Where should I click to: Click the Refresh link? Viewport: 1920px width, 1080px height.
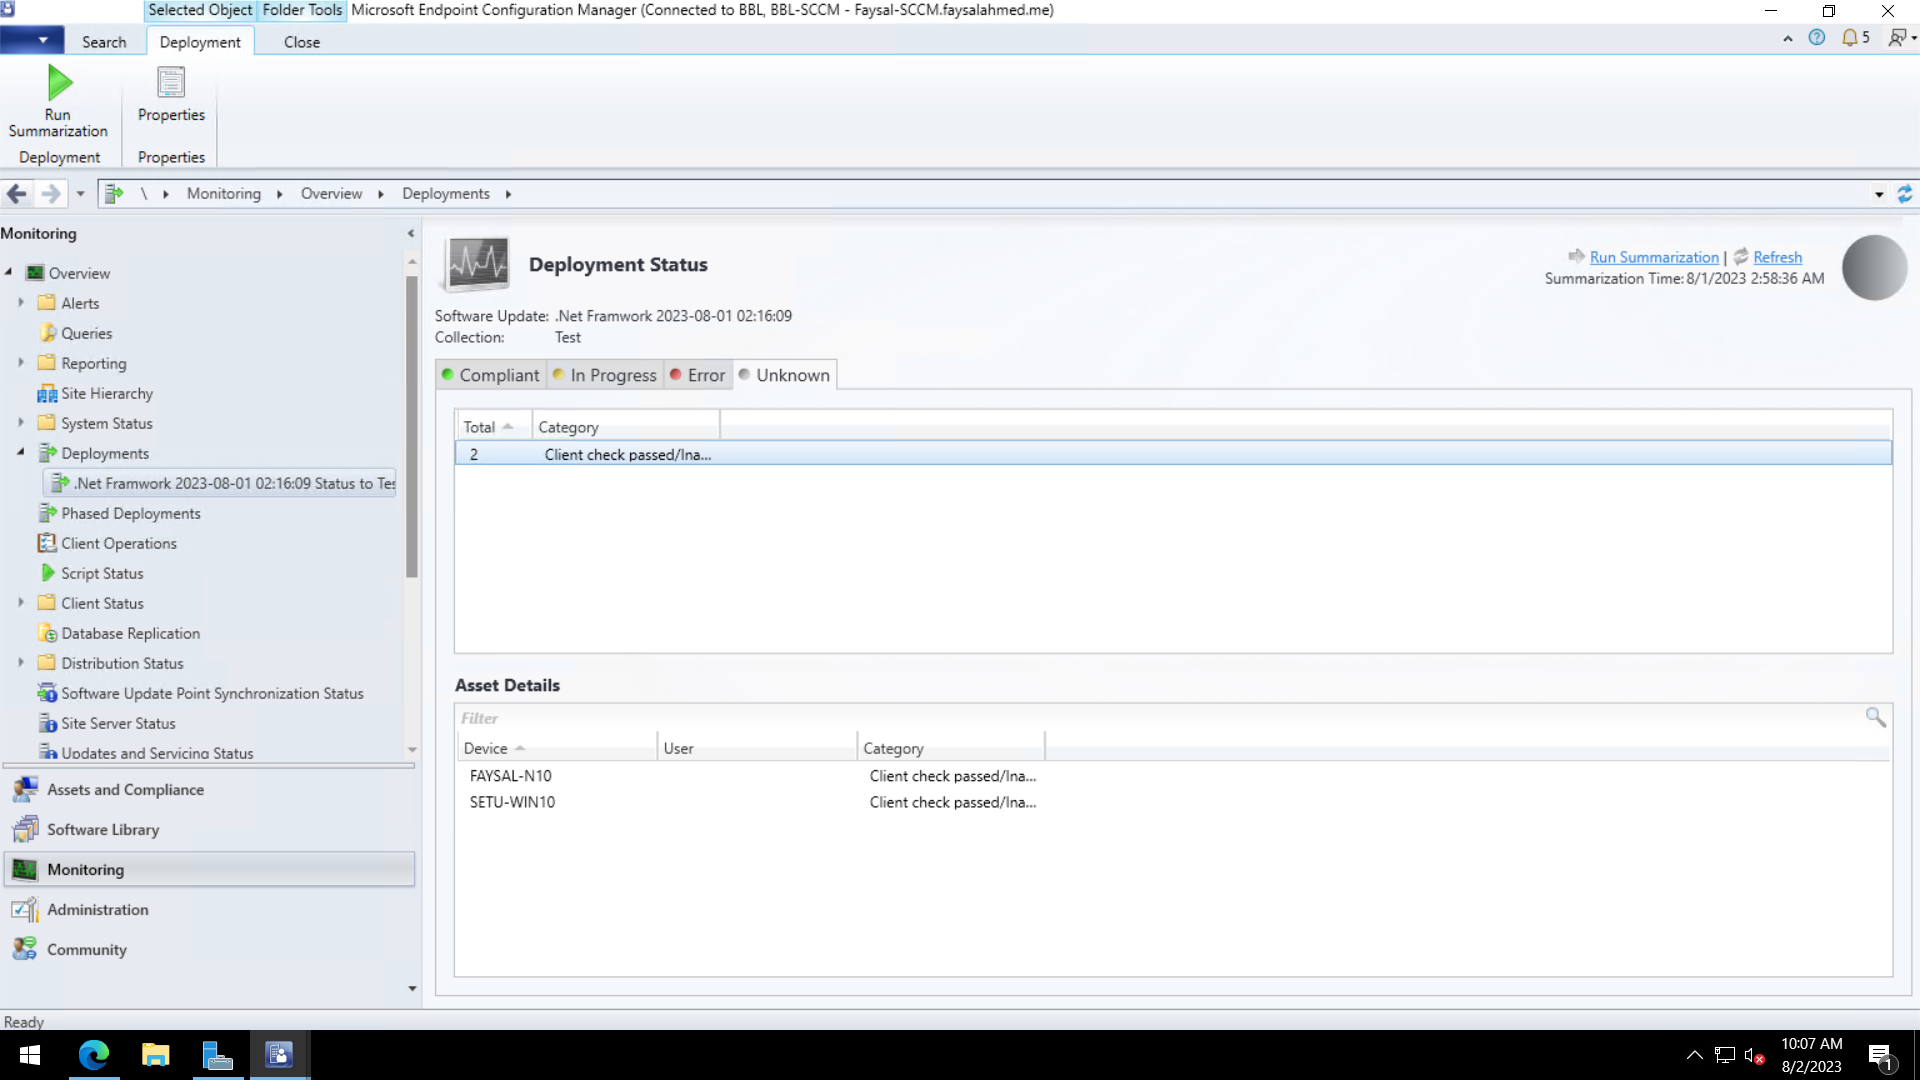[1777, 257]
